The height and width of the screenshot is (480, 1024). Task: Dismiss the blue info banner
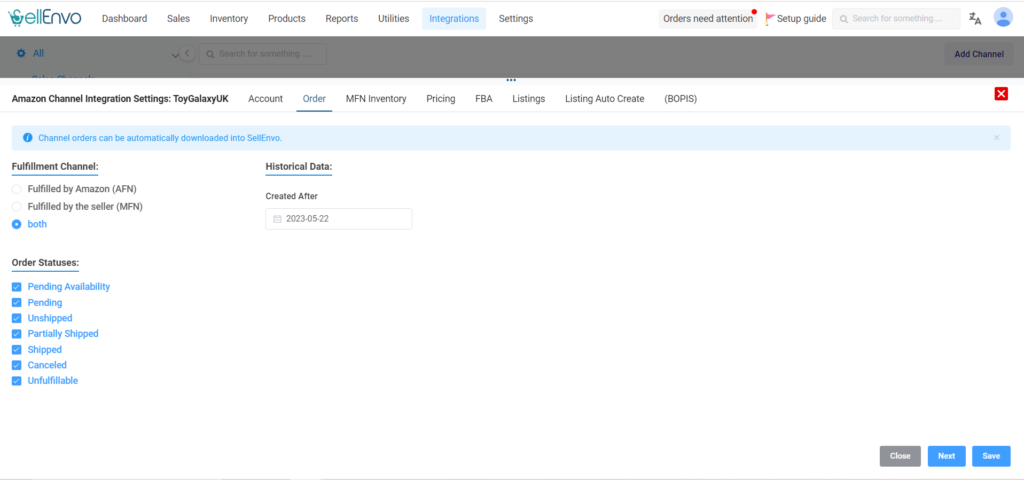(996, 138)
